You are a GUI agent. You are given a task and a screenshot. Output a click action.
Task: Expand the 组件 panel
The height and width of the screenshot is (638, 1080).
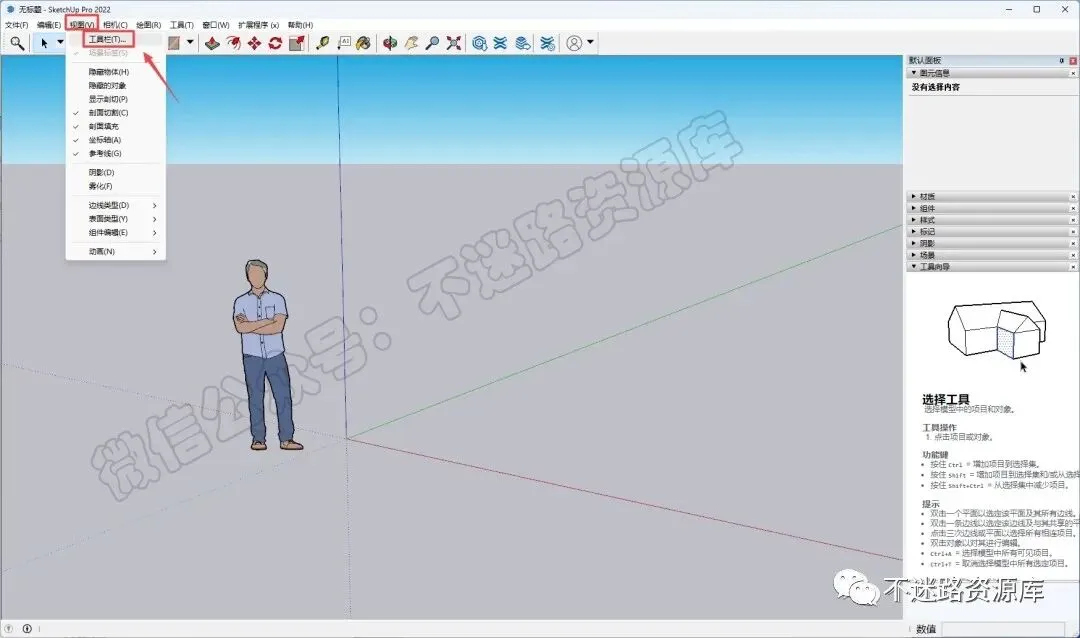914,208
